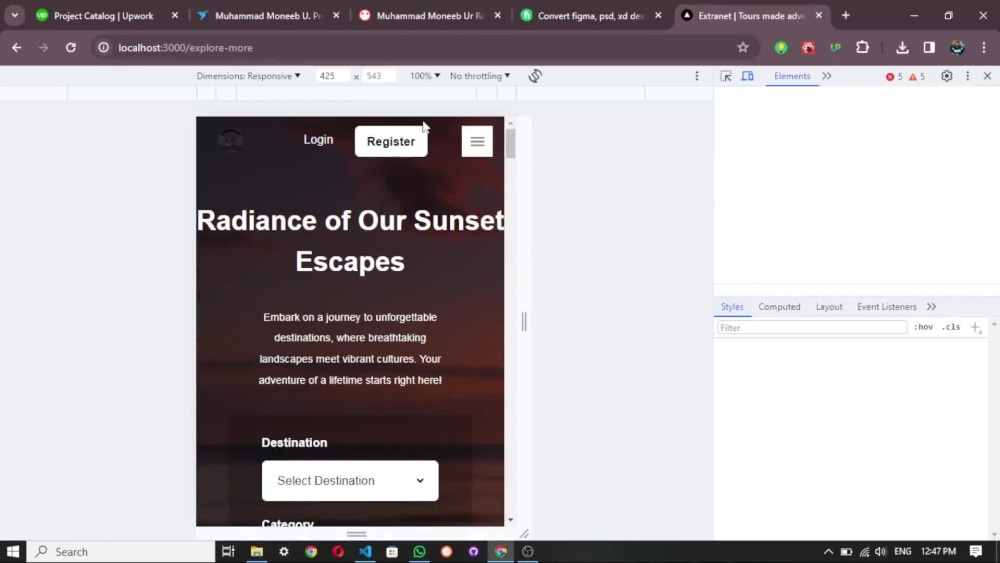
Task: Click the rotate device icon
Action: 535,76
